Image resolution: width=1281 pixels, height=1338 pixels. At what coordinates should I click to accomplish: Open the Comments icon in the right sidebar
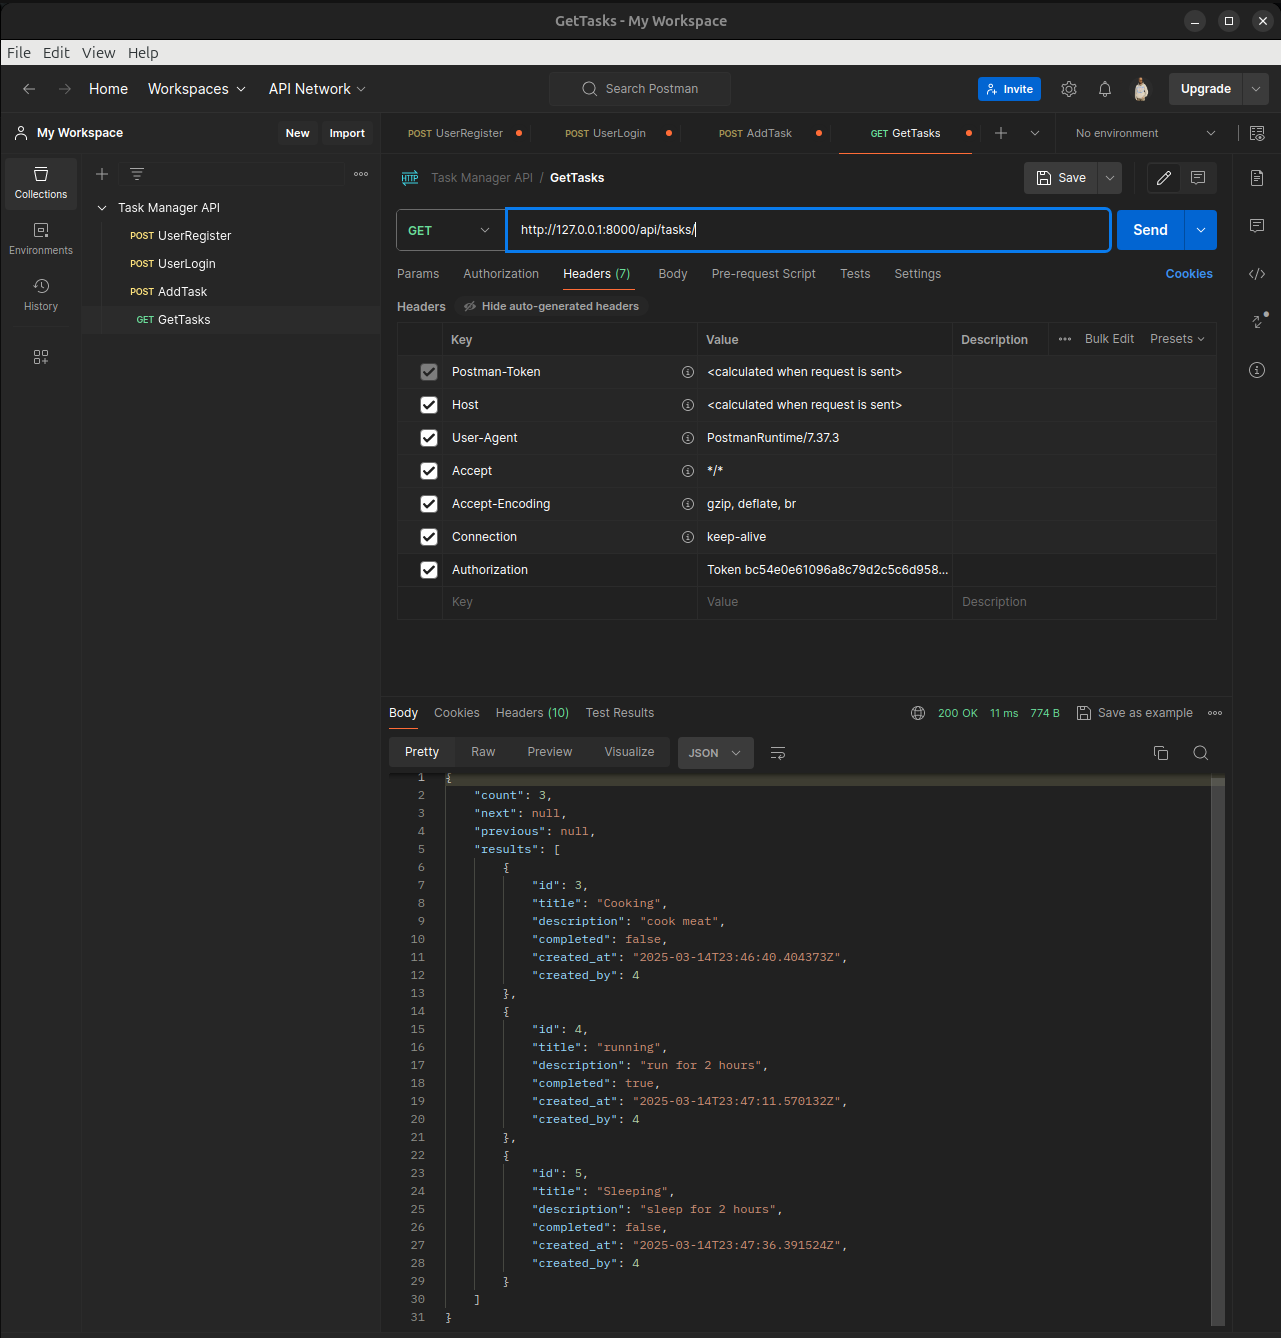pos(1257,226)
